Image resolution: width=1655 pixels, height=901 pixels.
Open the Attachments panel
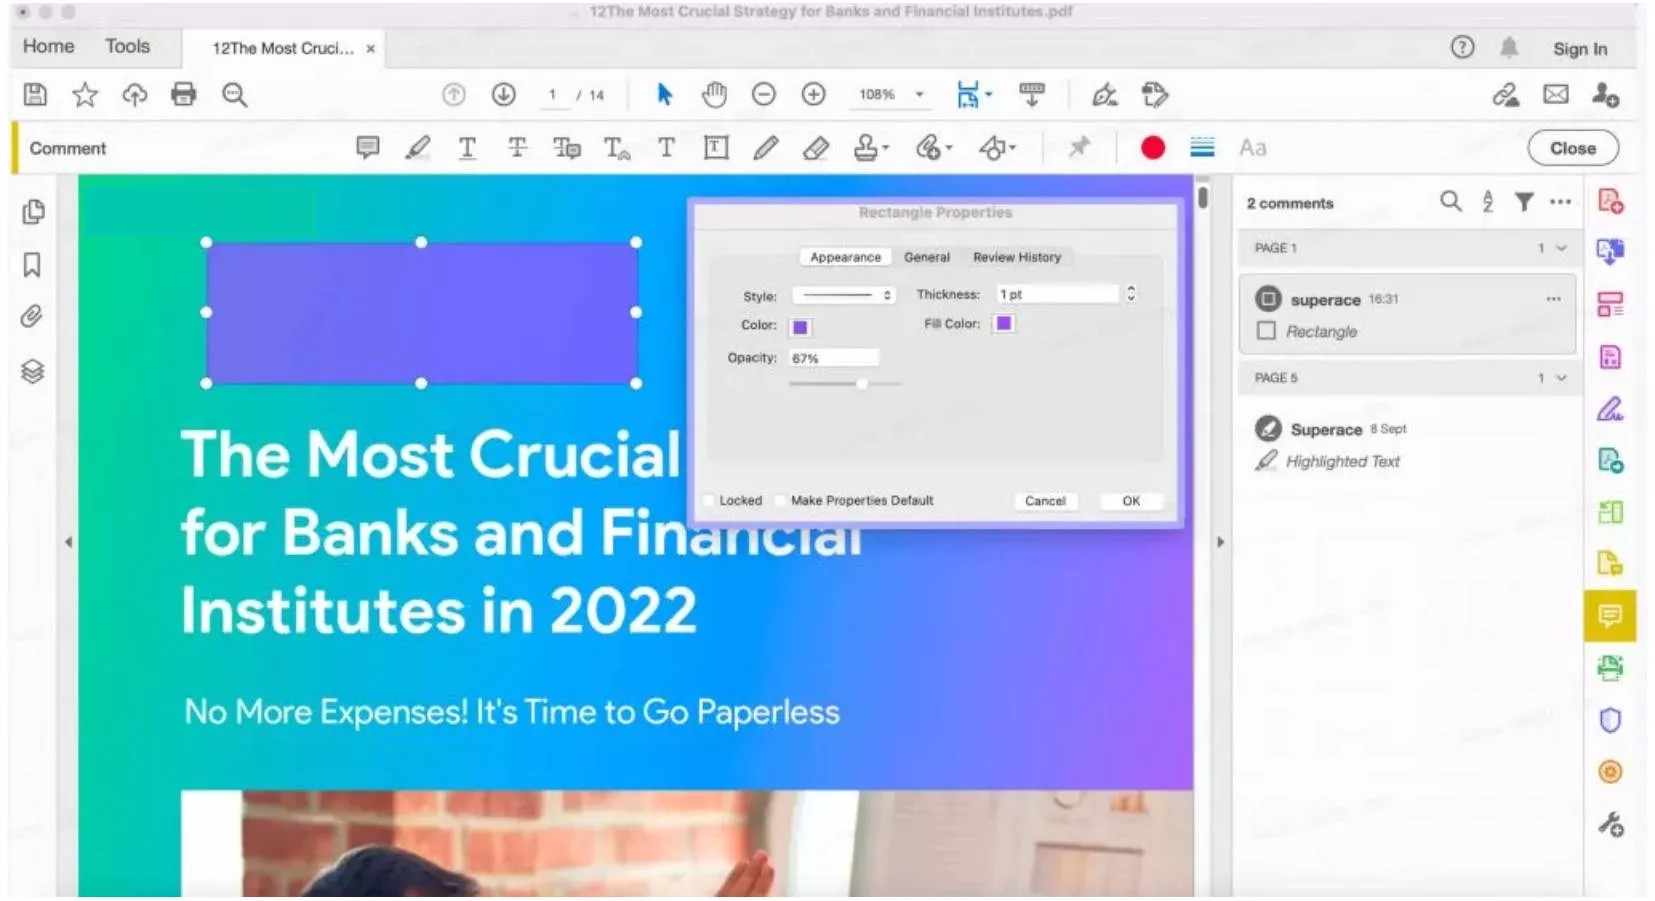31,316
